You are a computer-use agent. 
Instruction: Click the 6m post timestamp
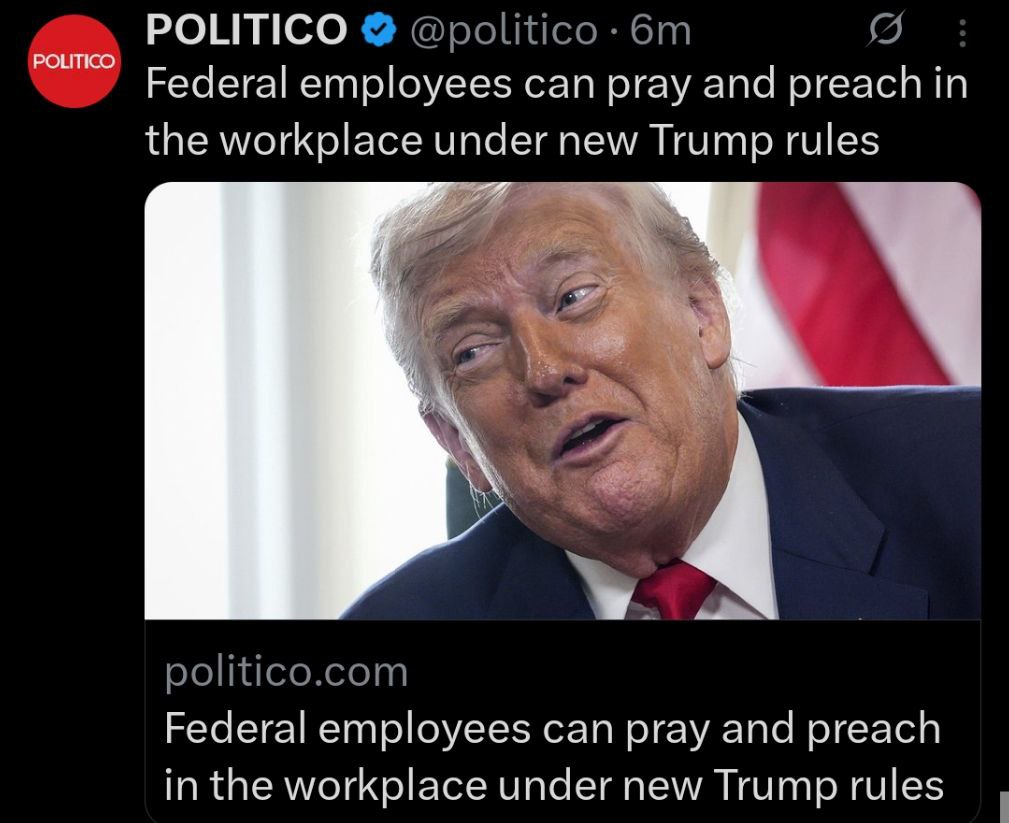pyautogui.click(x=660, y=30)
